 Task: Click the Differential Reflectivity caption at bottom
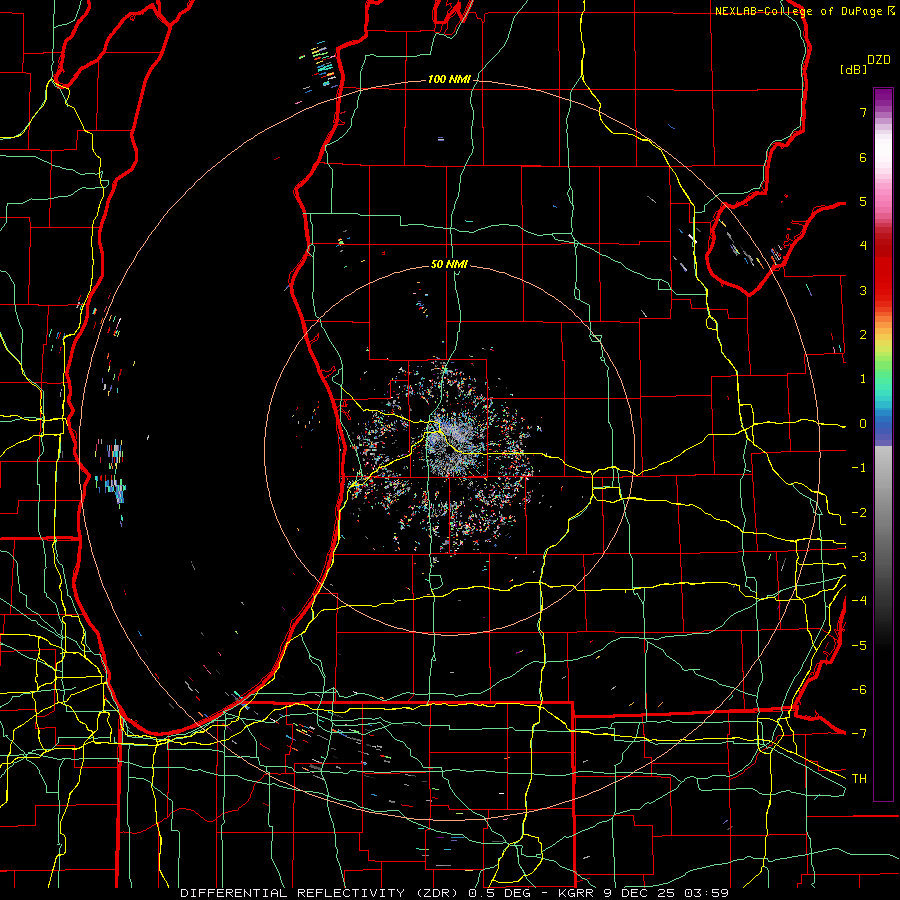(455, 893)
